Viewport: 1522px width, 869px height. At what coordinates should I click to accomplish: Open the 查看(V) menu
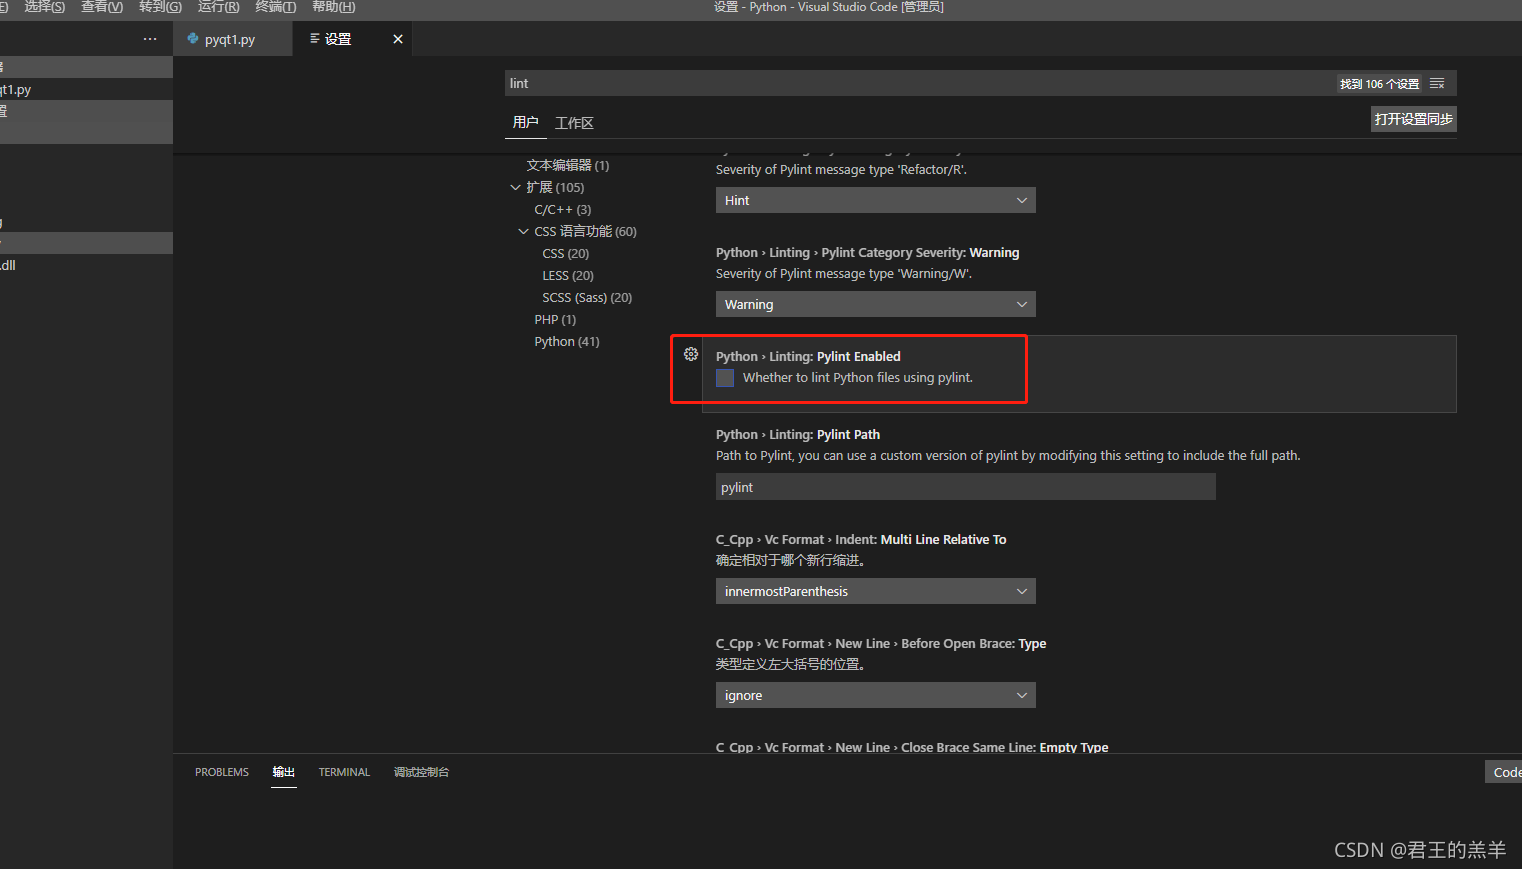click(102, 7)
